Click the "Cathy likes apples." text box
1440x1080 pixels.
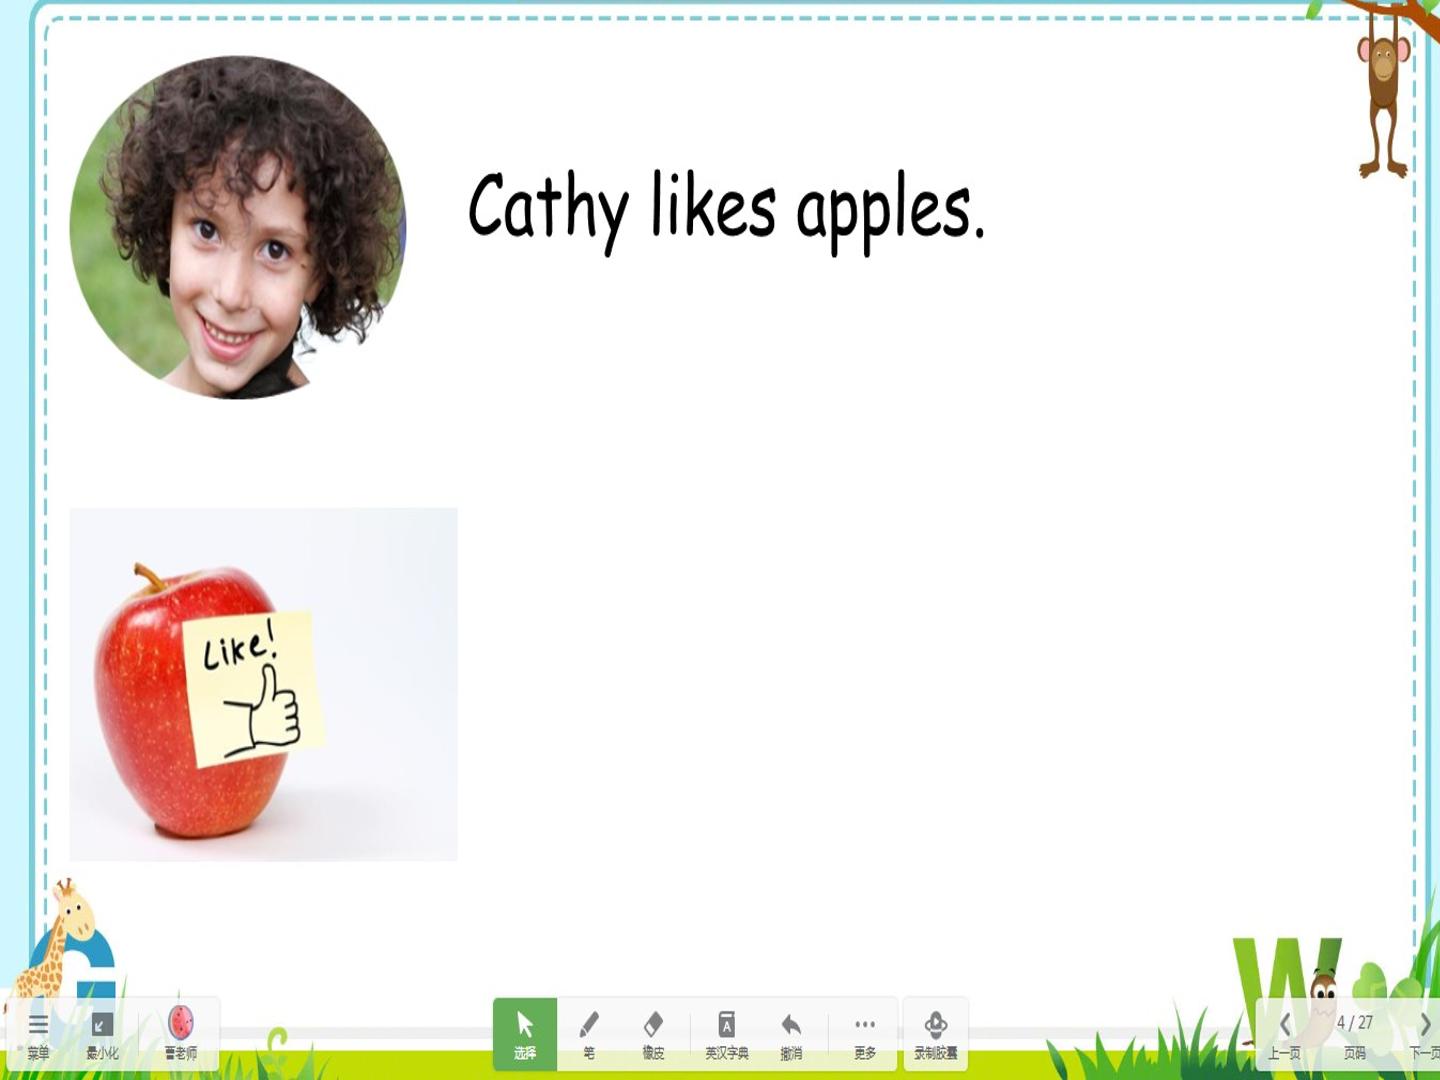(727, 207)
